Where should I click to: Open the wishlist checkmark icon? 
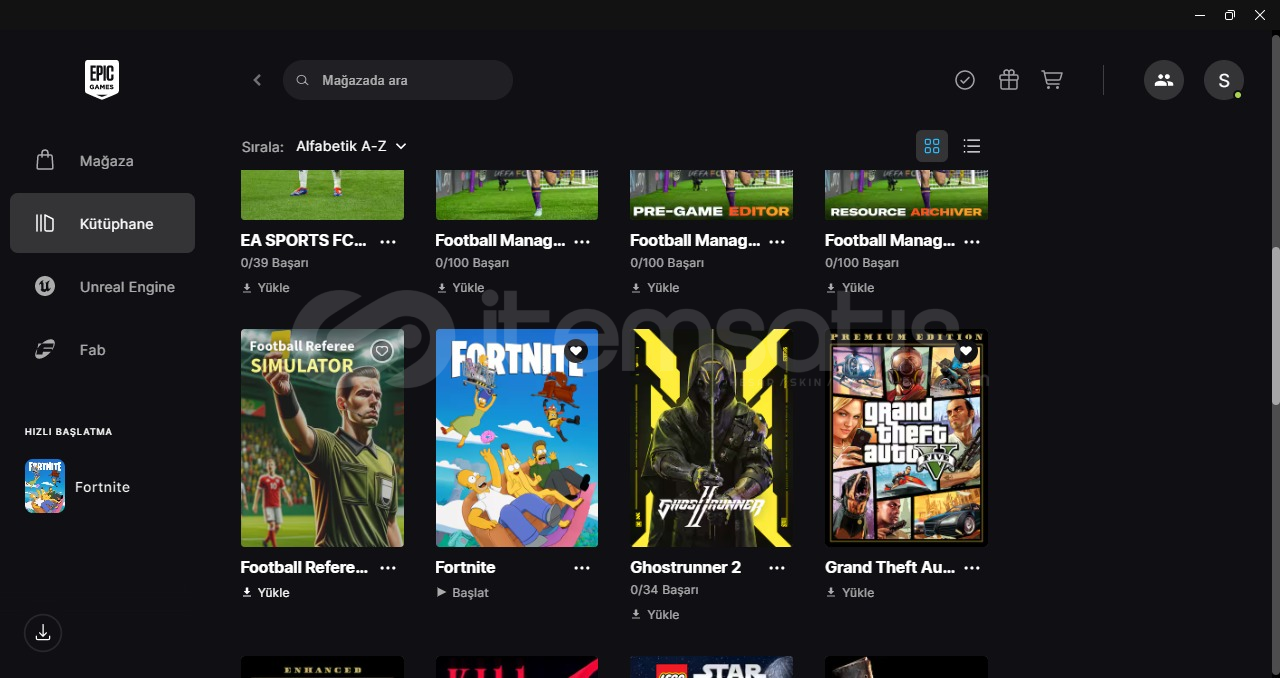[965, 80]
